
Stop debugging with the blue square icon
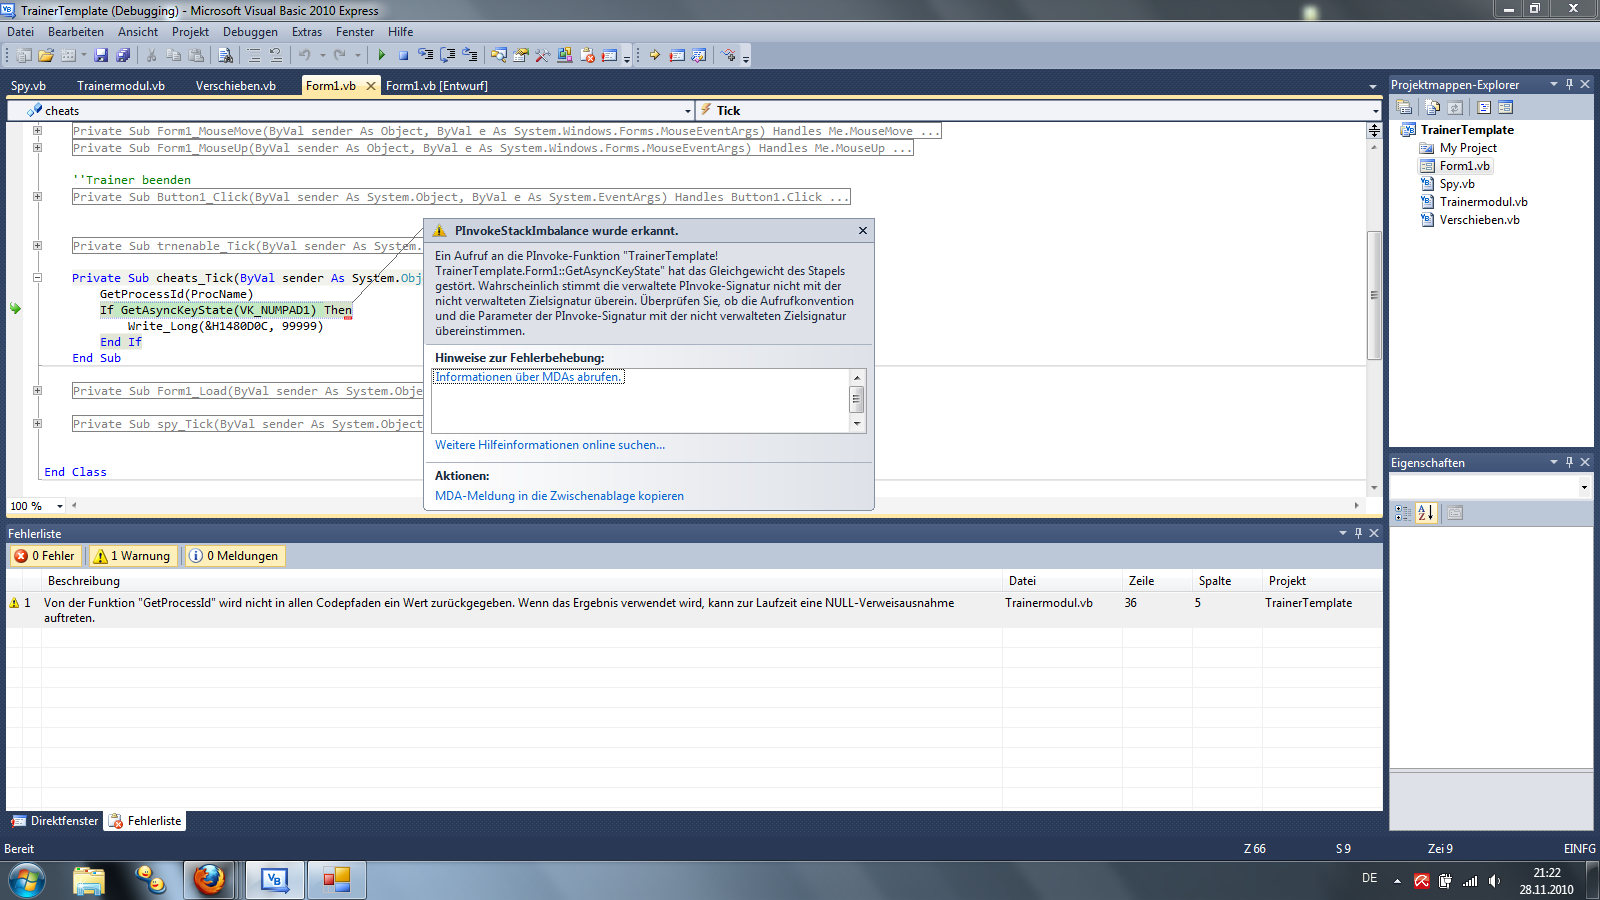(403, 56)
